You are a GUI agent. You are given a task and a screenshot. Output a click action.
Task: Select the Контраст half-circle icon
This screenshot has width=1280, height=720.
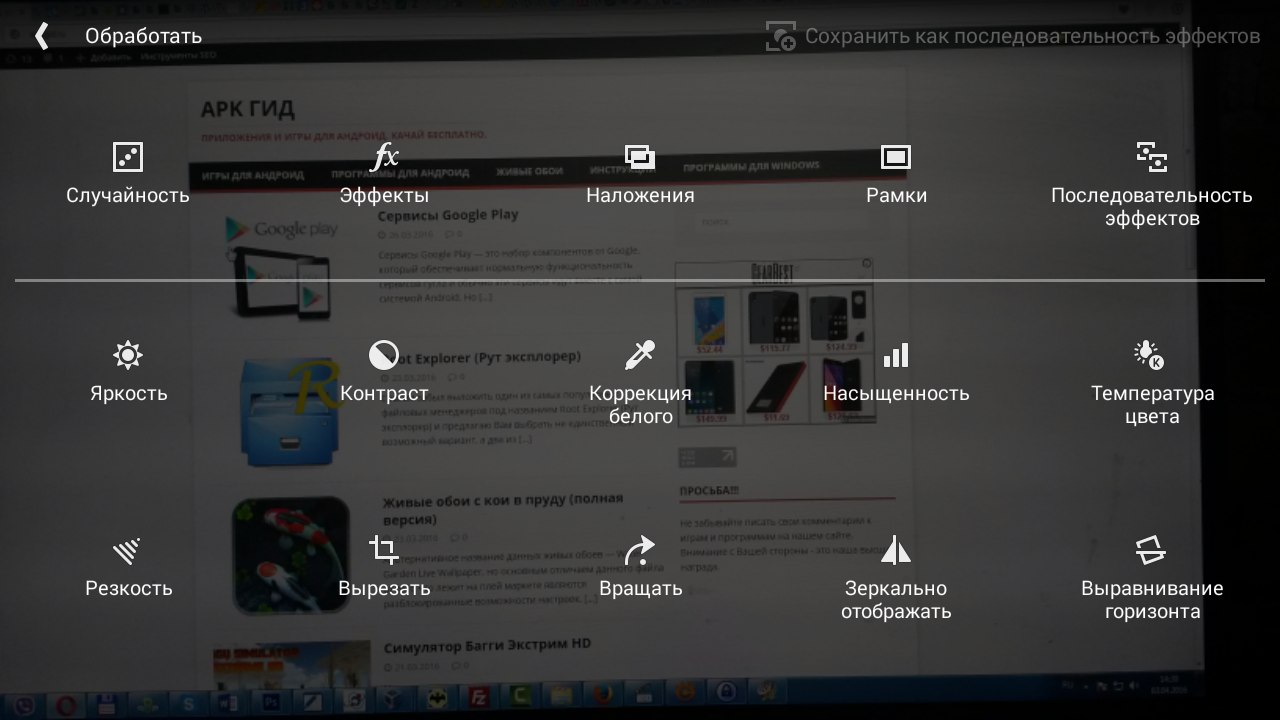pyautogui.click(x=384, y=355)
